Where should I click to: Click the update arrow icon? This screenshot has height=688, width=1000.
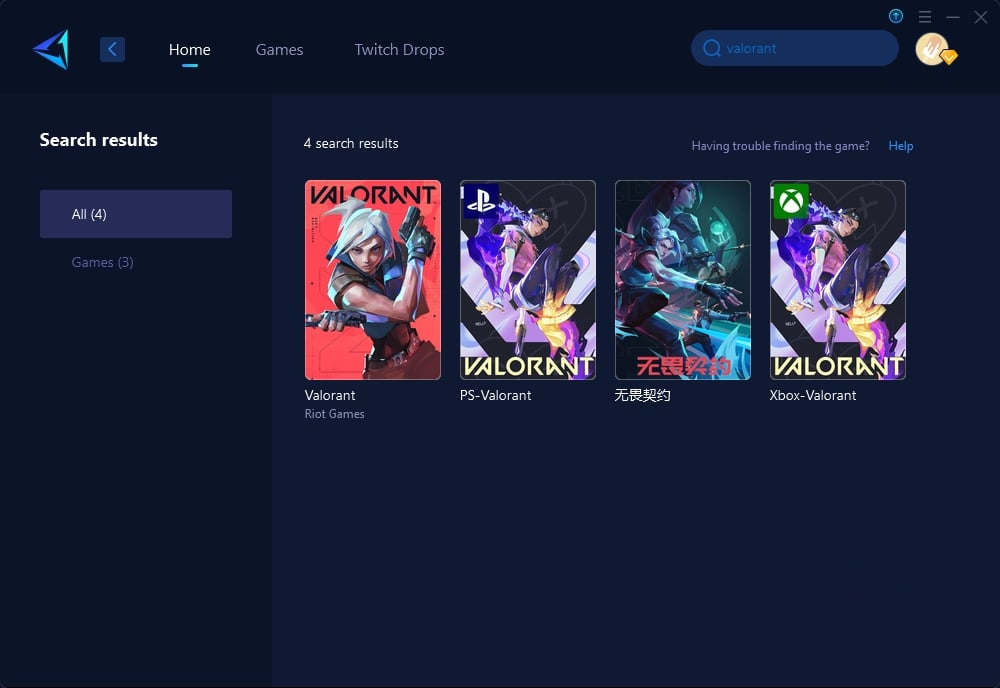[896, 16]
